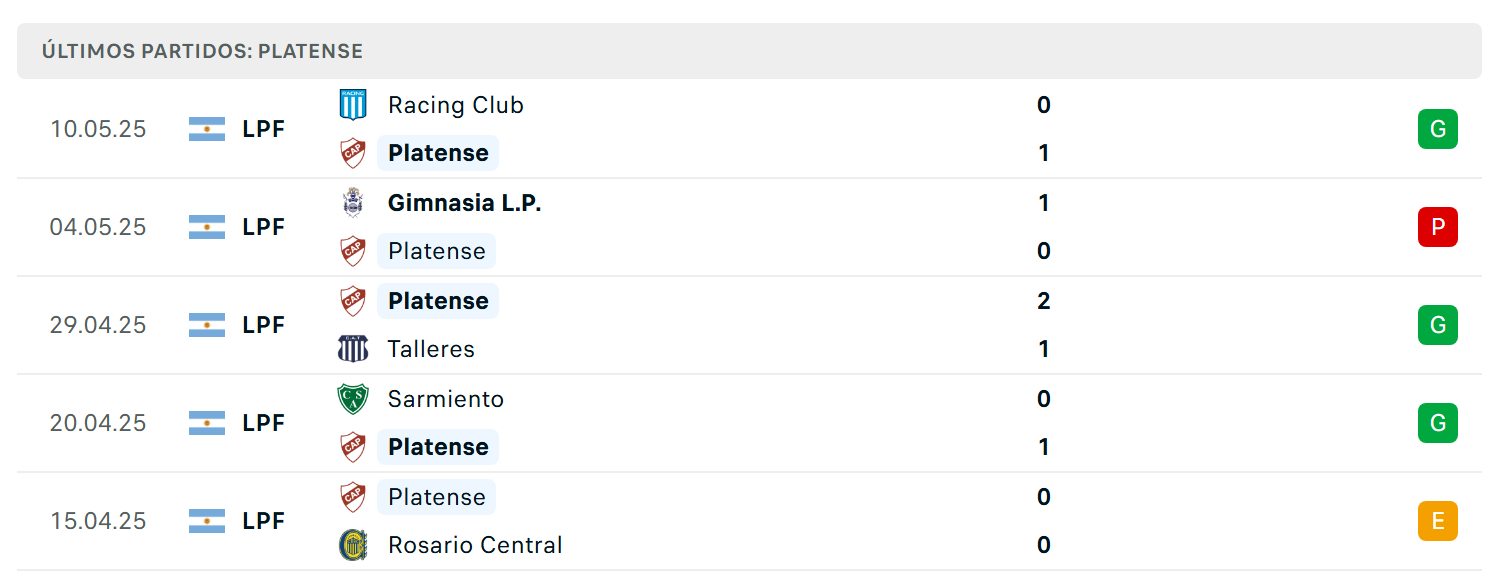Click orange E draw badge
Screen dimensions: 1496x585
coord(1438,521)
